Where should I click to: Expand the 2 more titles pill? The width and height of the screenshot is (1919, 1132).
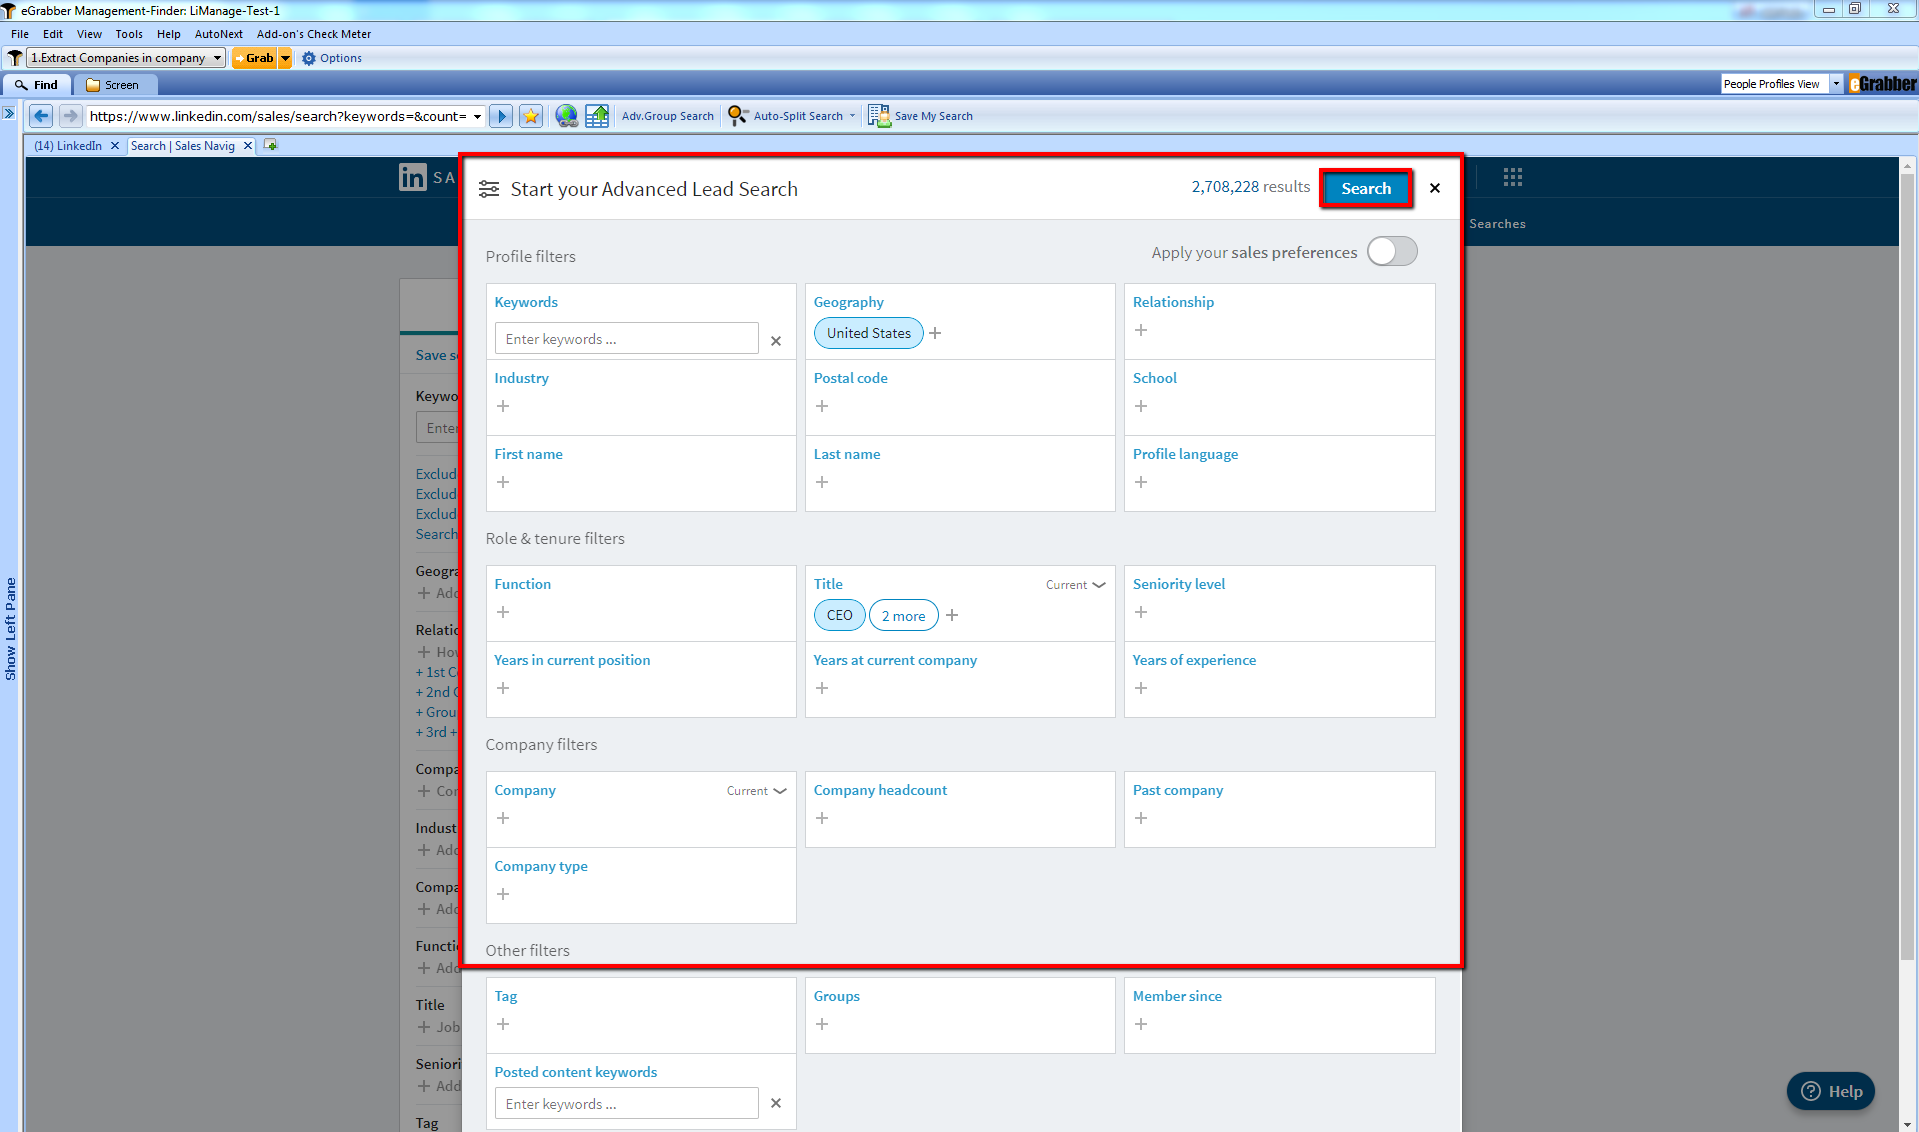coord(903,616)
